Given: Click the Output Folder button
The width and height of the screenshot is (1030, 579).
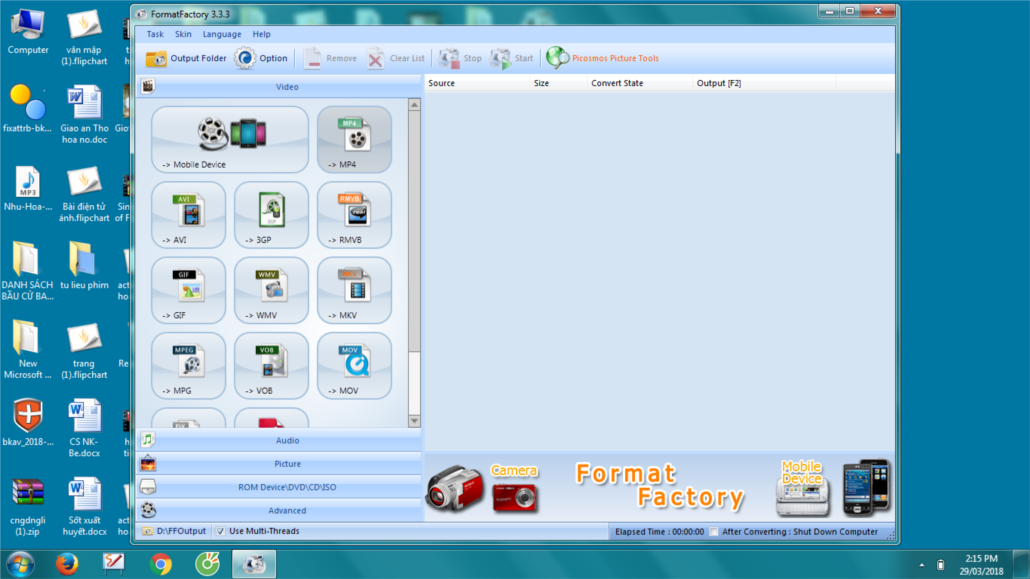Looking at the screenshot, I should coord(187,58).
